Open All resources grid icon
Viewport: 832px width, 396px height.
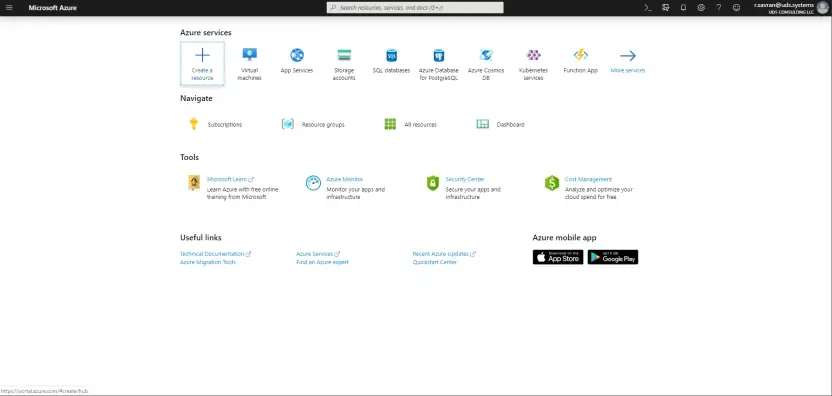coord(390,124)
